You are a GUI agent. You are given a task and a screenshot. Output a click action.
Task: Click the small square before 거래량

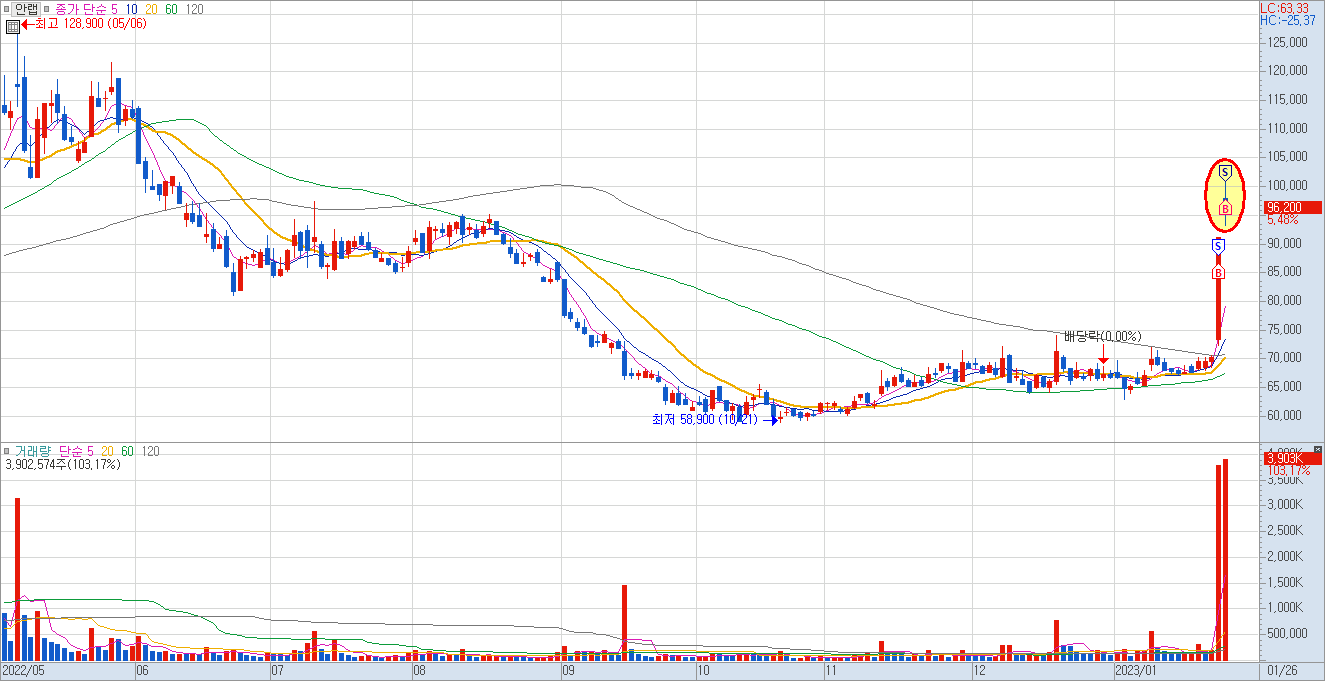click(x=6, y=451)
